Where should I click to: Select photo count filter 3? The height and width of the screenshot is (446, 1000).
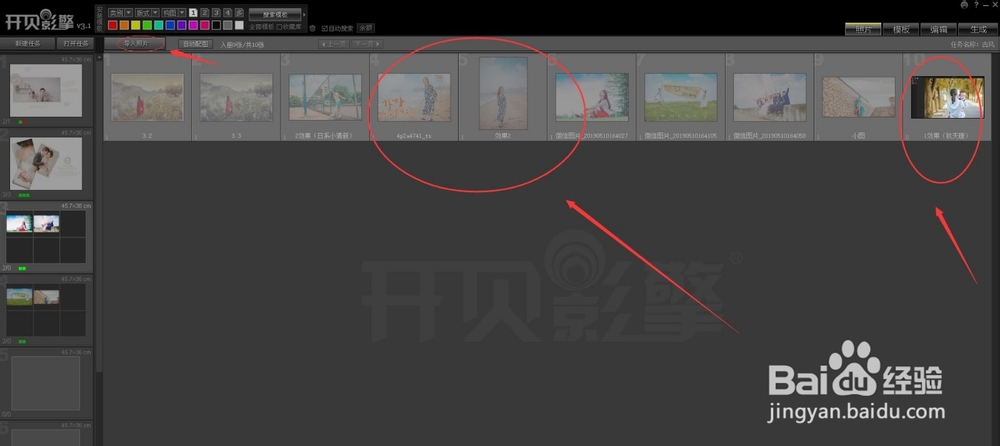[216, 13]
